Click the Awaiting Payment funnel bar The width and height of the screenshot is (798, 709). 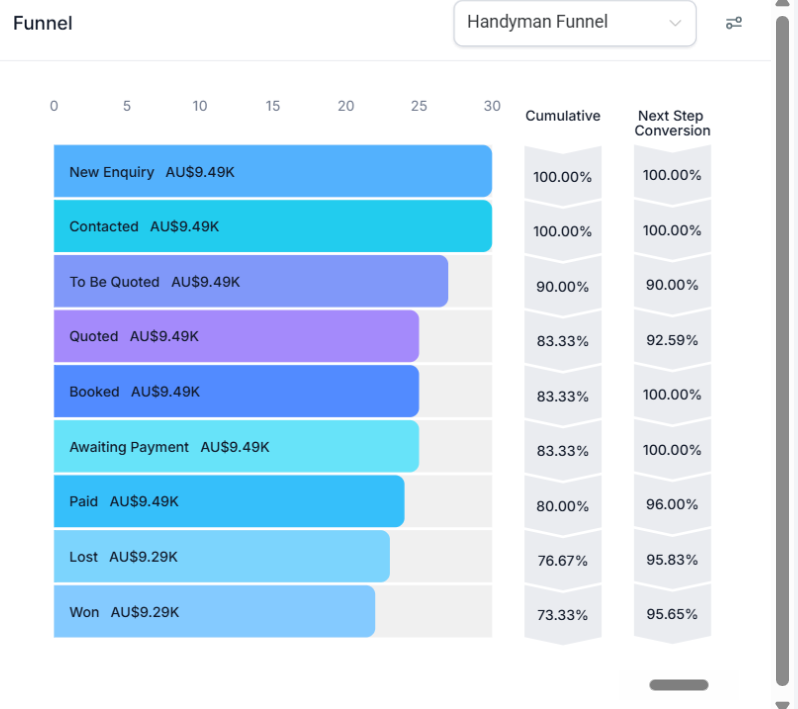(x=237, y=446)
